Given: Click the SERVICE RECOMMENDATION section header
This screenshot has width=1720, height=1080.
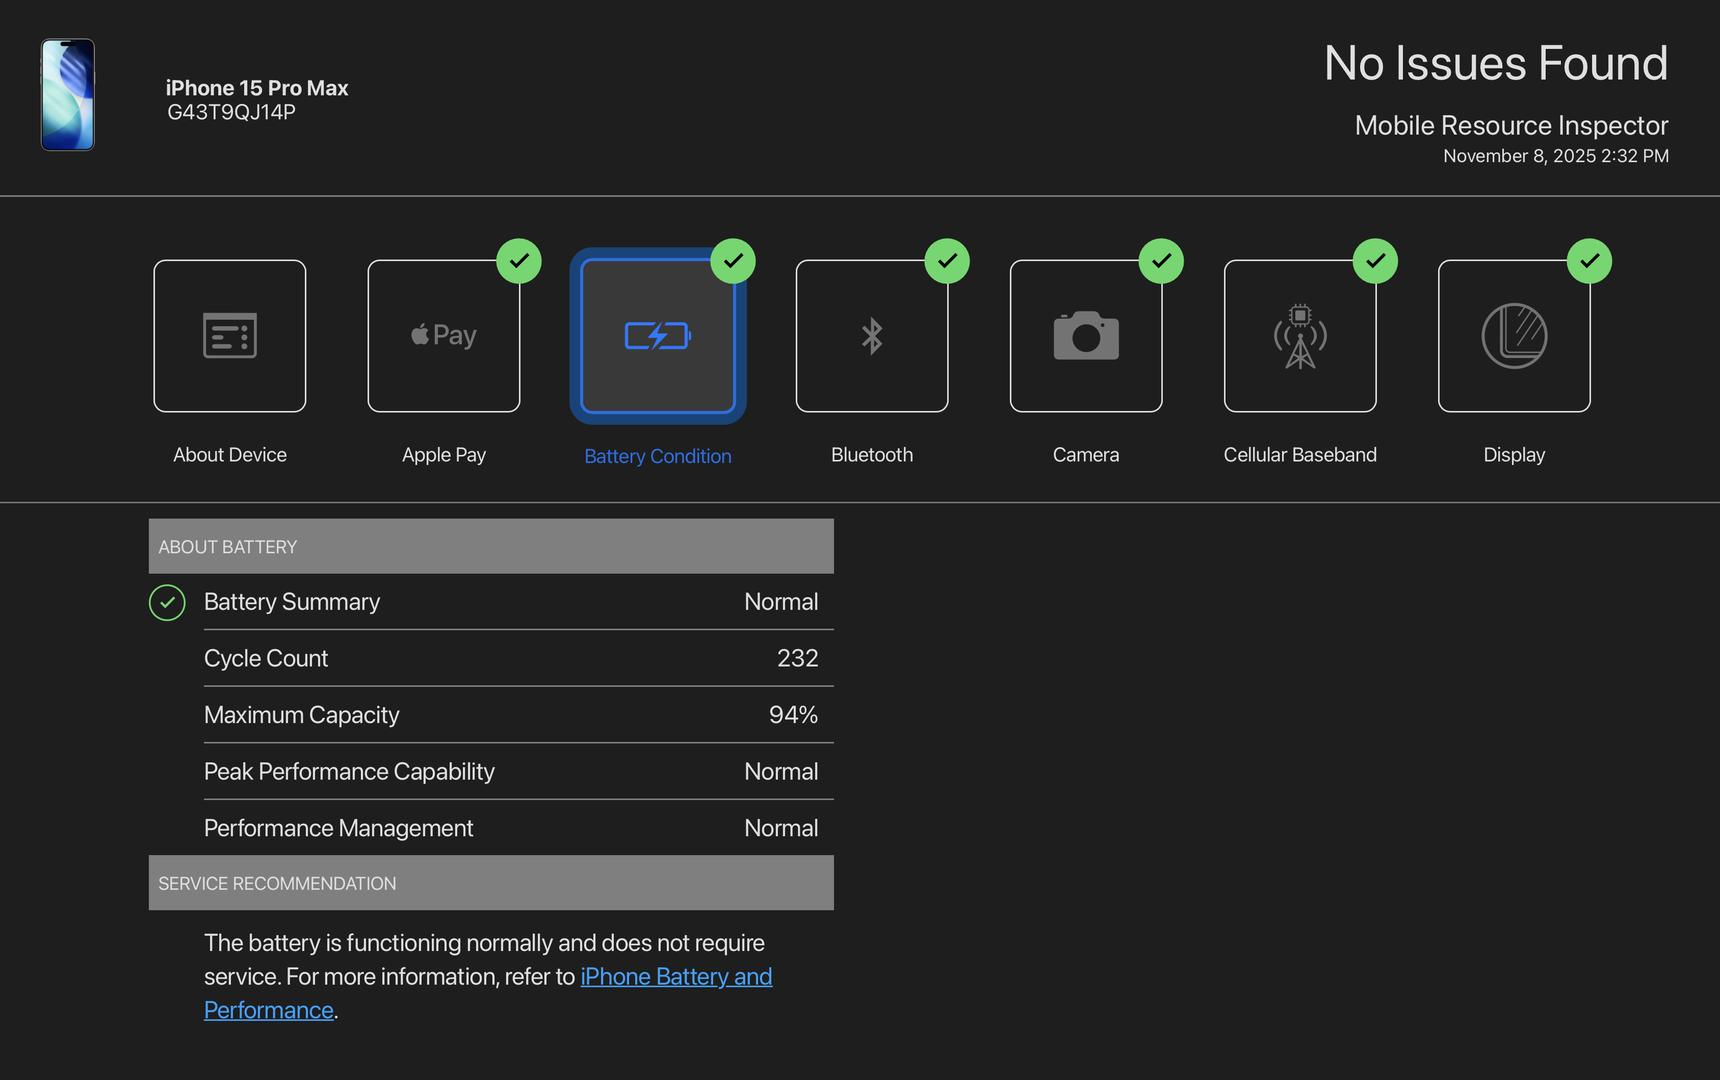Looking at the screenshot, I should [491, 883].
